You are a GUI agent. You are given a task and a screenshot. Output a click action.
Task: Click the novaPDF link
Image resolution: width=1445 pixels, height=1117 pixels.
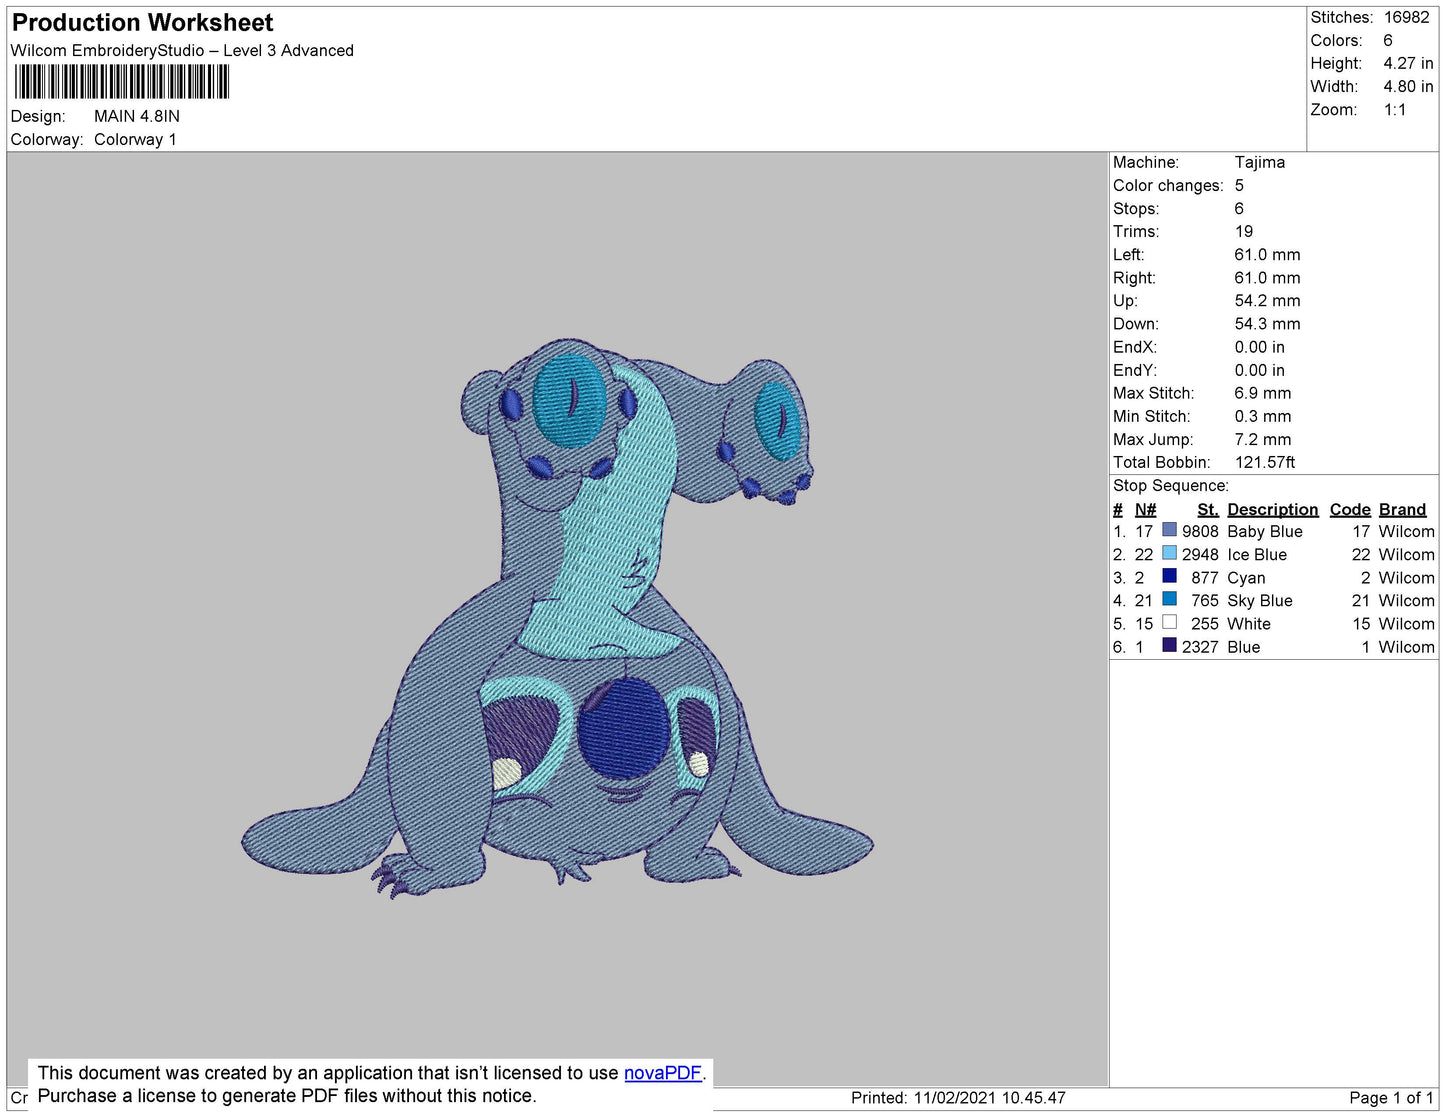663,1073
